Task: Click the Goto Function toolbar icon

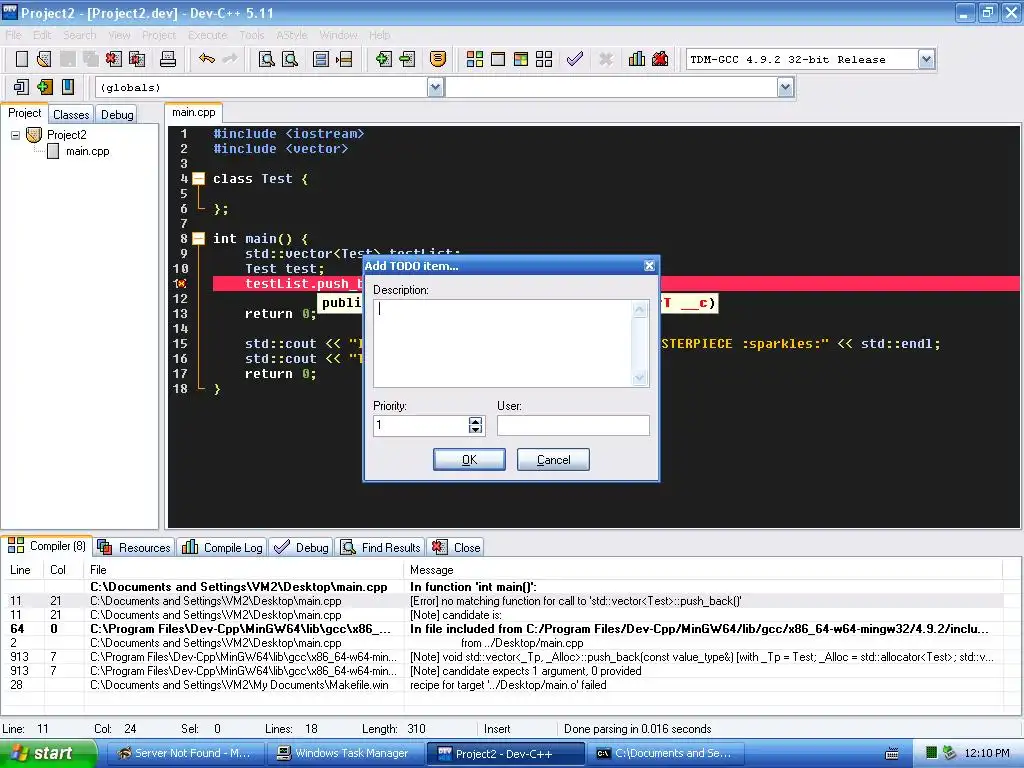Action: click(321, 59)
